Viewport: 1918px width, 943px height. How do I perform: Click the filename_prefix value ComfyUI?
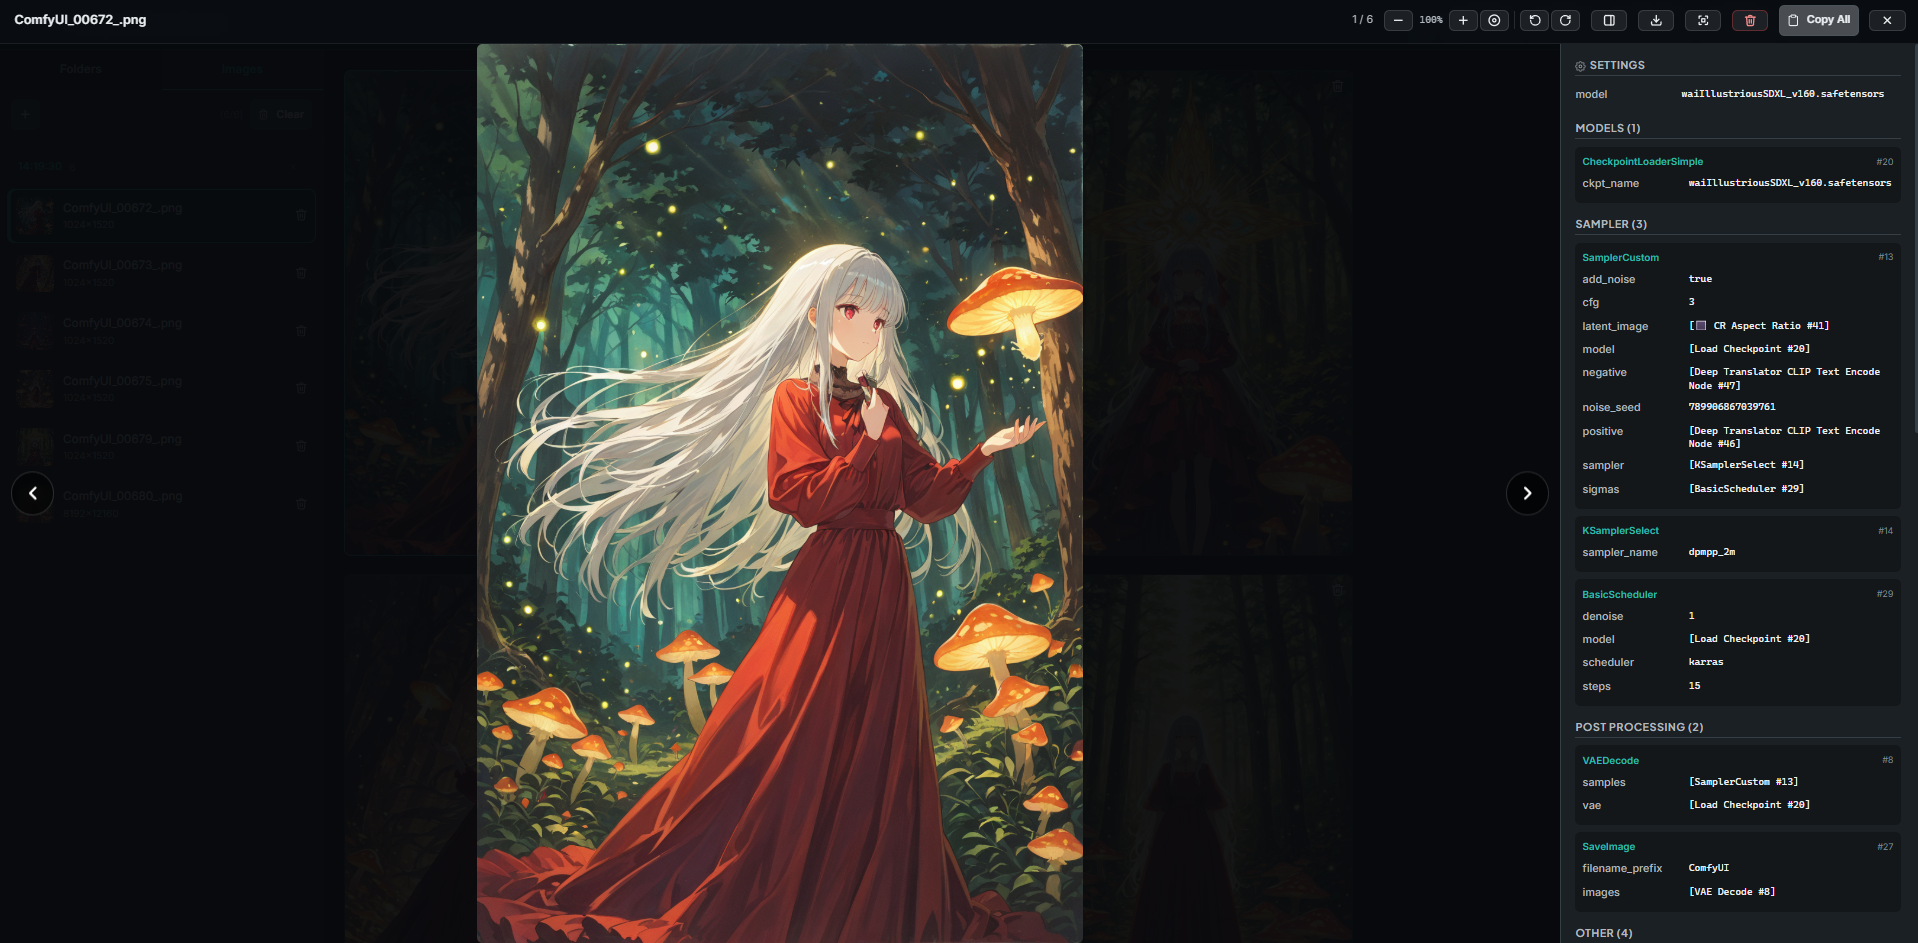(1708, 868)
